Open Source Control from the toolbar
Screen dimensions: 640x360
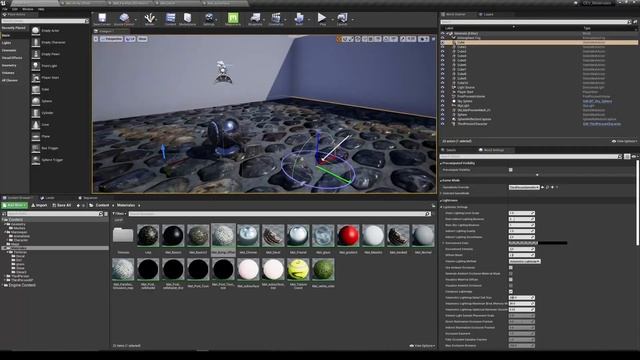pyautogui.click(x=124, y=19)
